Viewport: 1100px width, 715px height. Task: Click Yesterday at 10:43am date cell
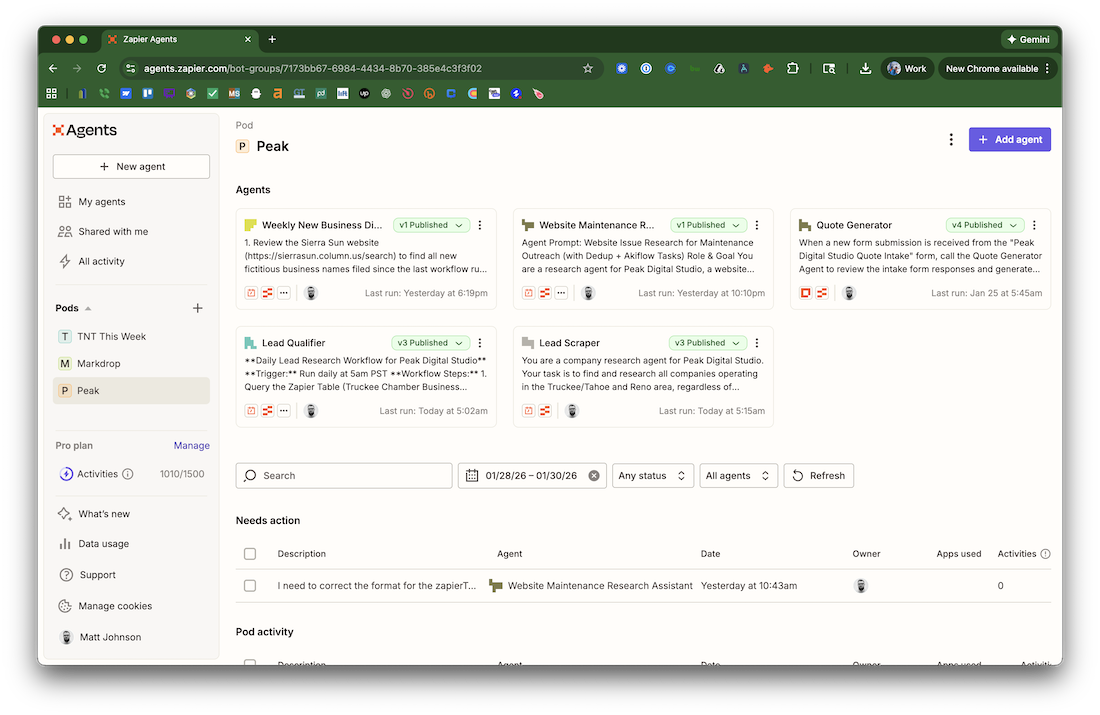coord(749,586)
